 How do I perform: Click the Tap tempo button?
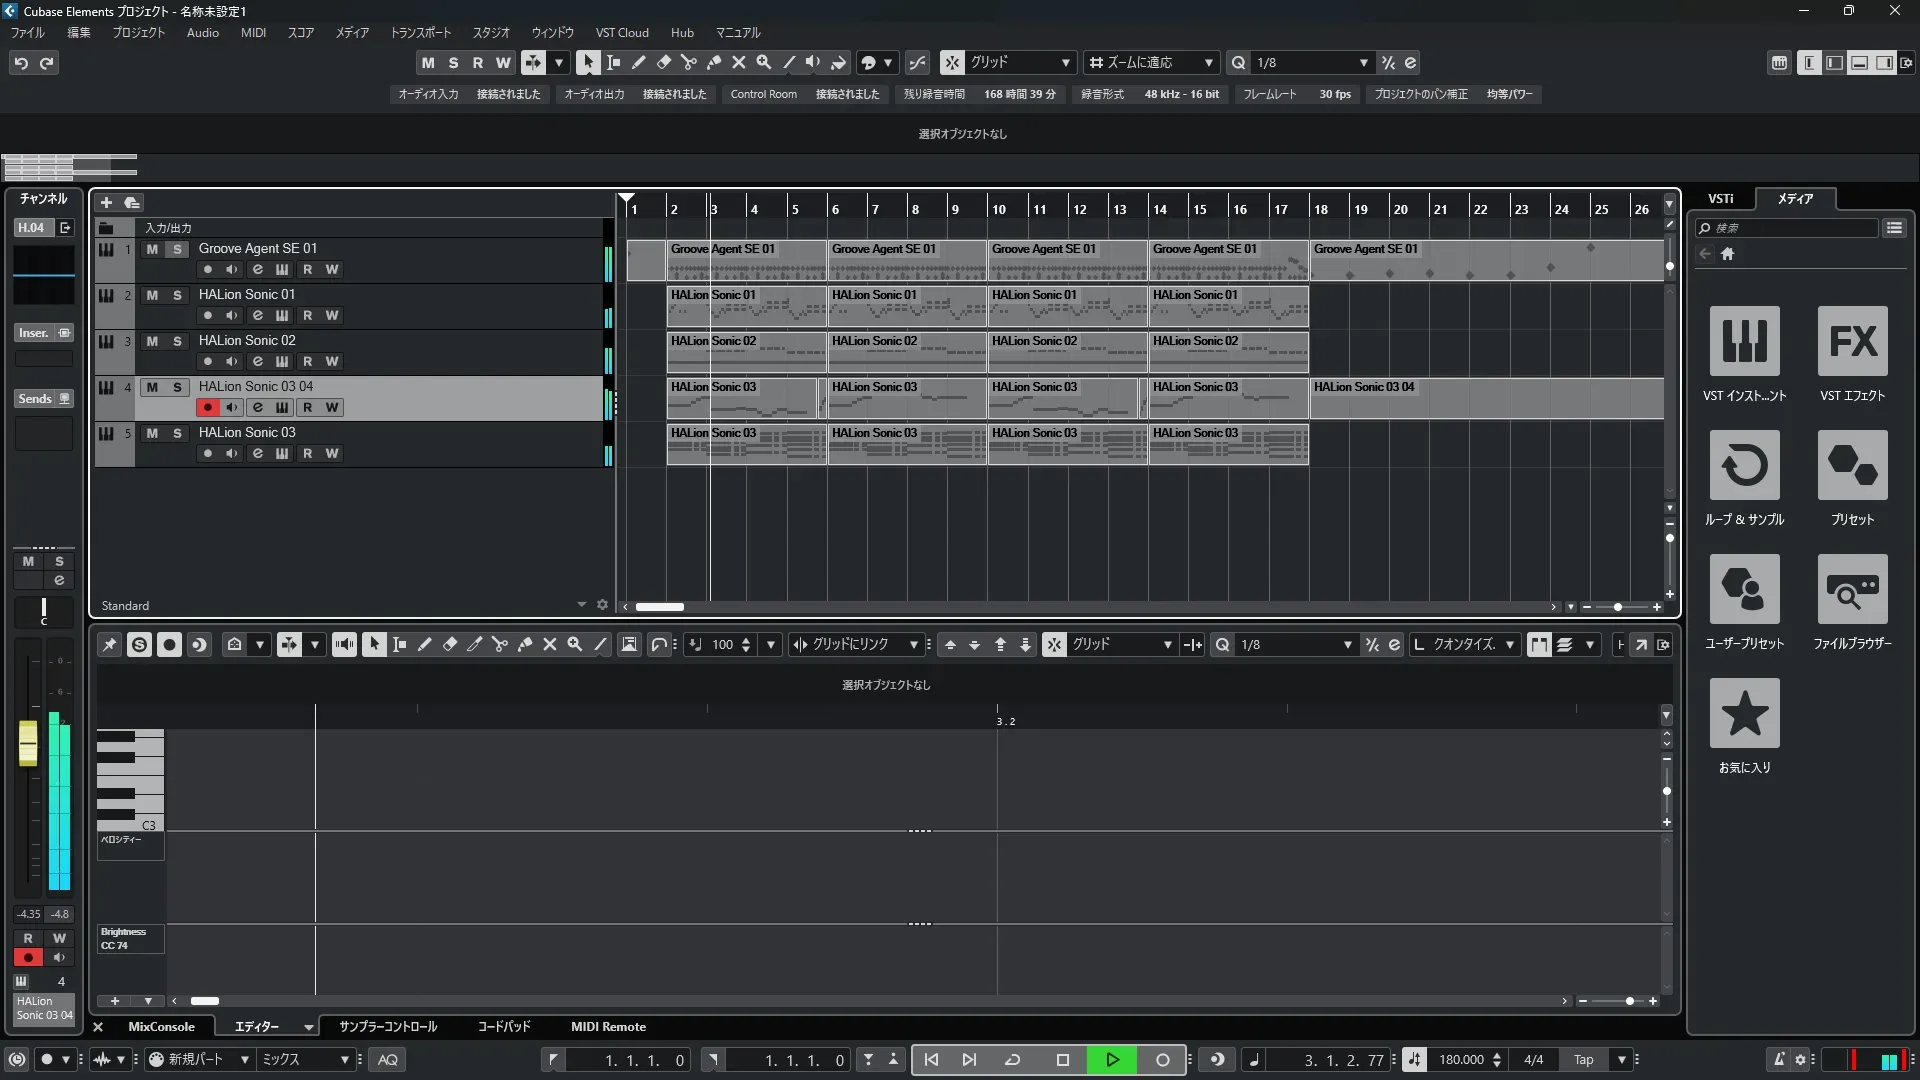[x=1583, y=1060]
